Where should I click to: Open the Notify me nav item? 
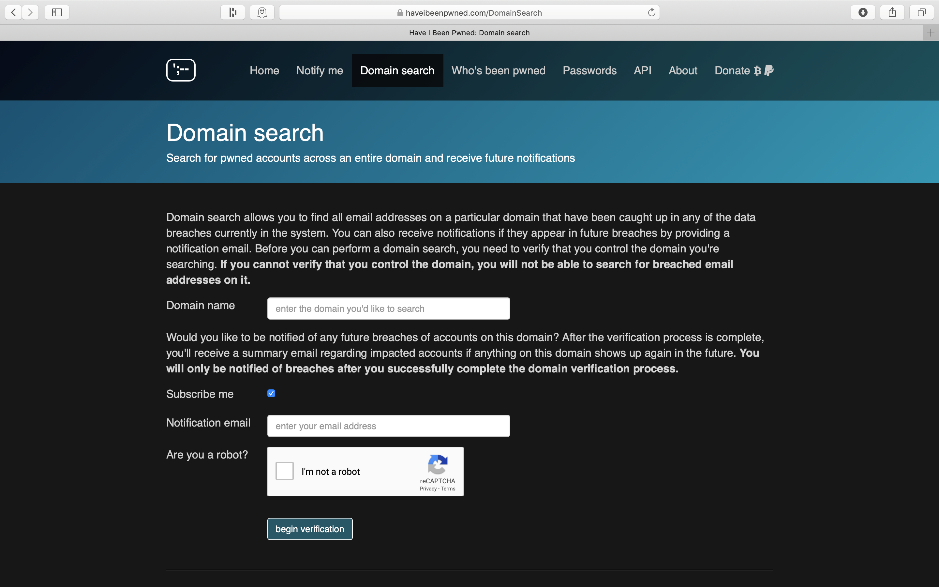click(x=319, y=71)
